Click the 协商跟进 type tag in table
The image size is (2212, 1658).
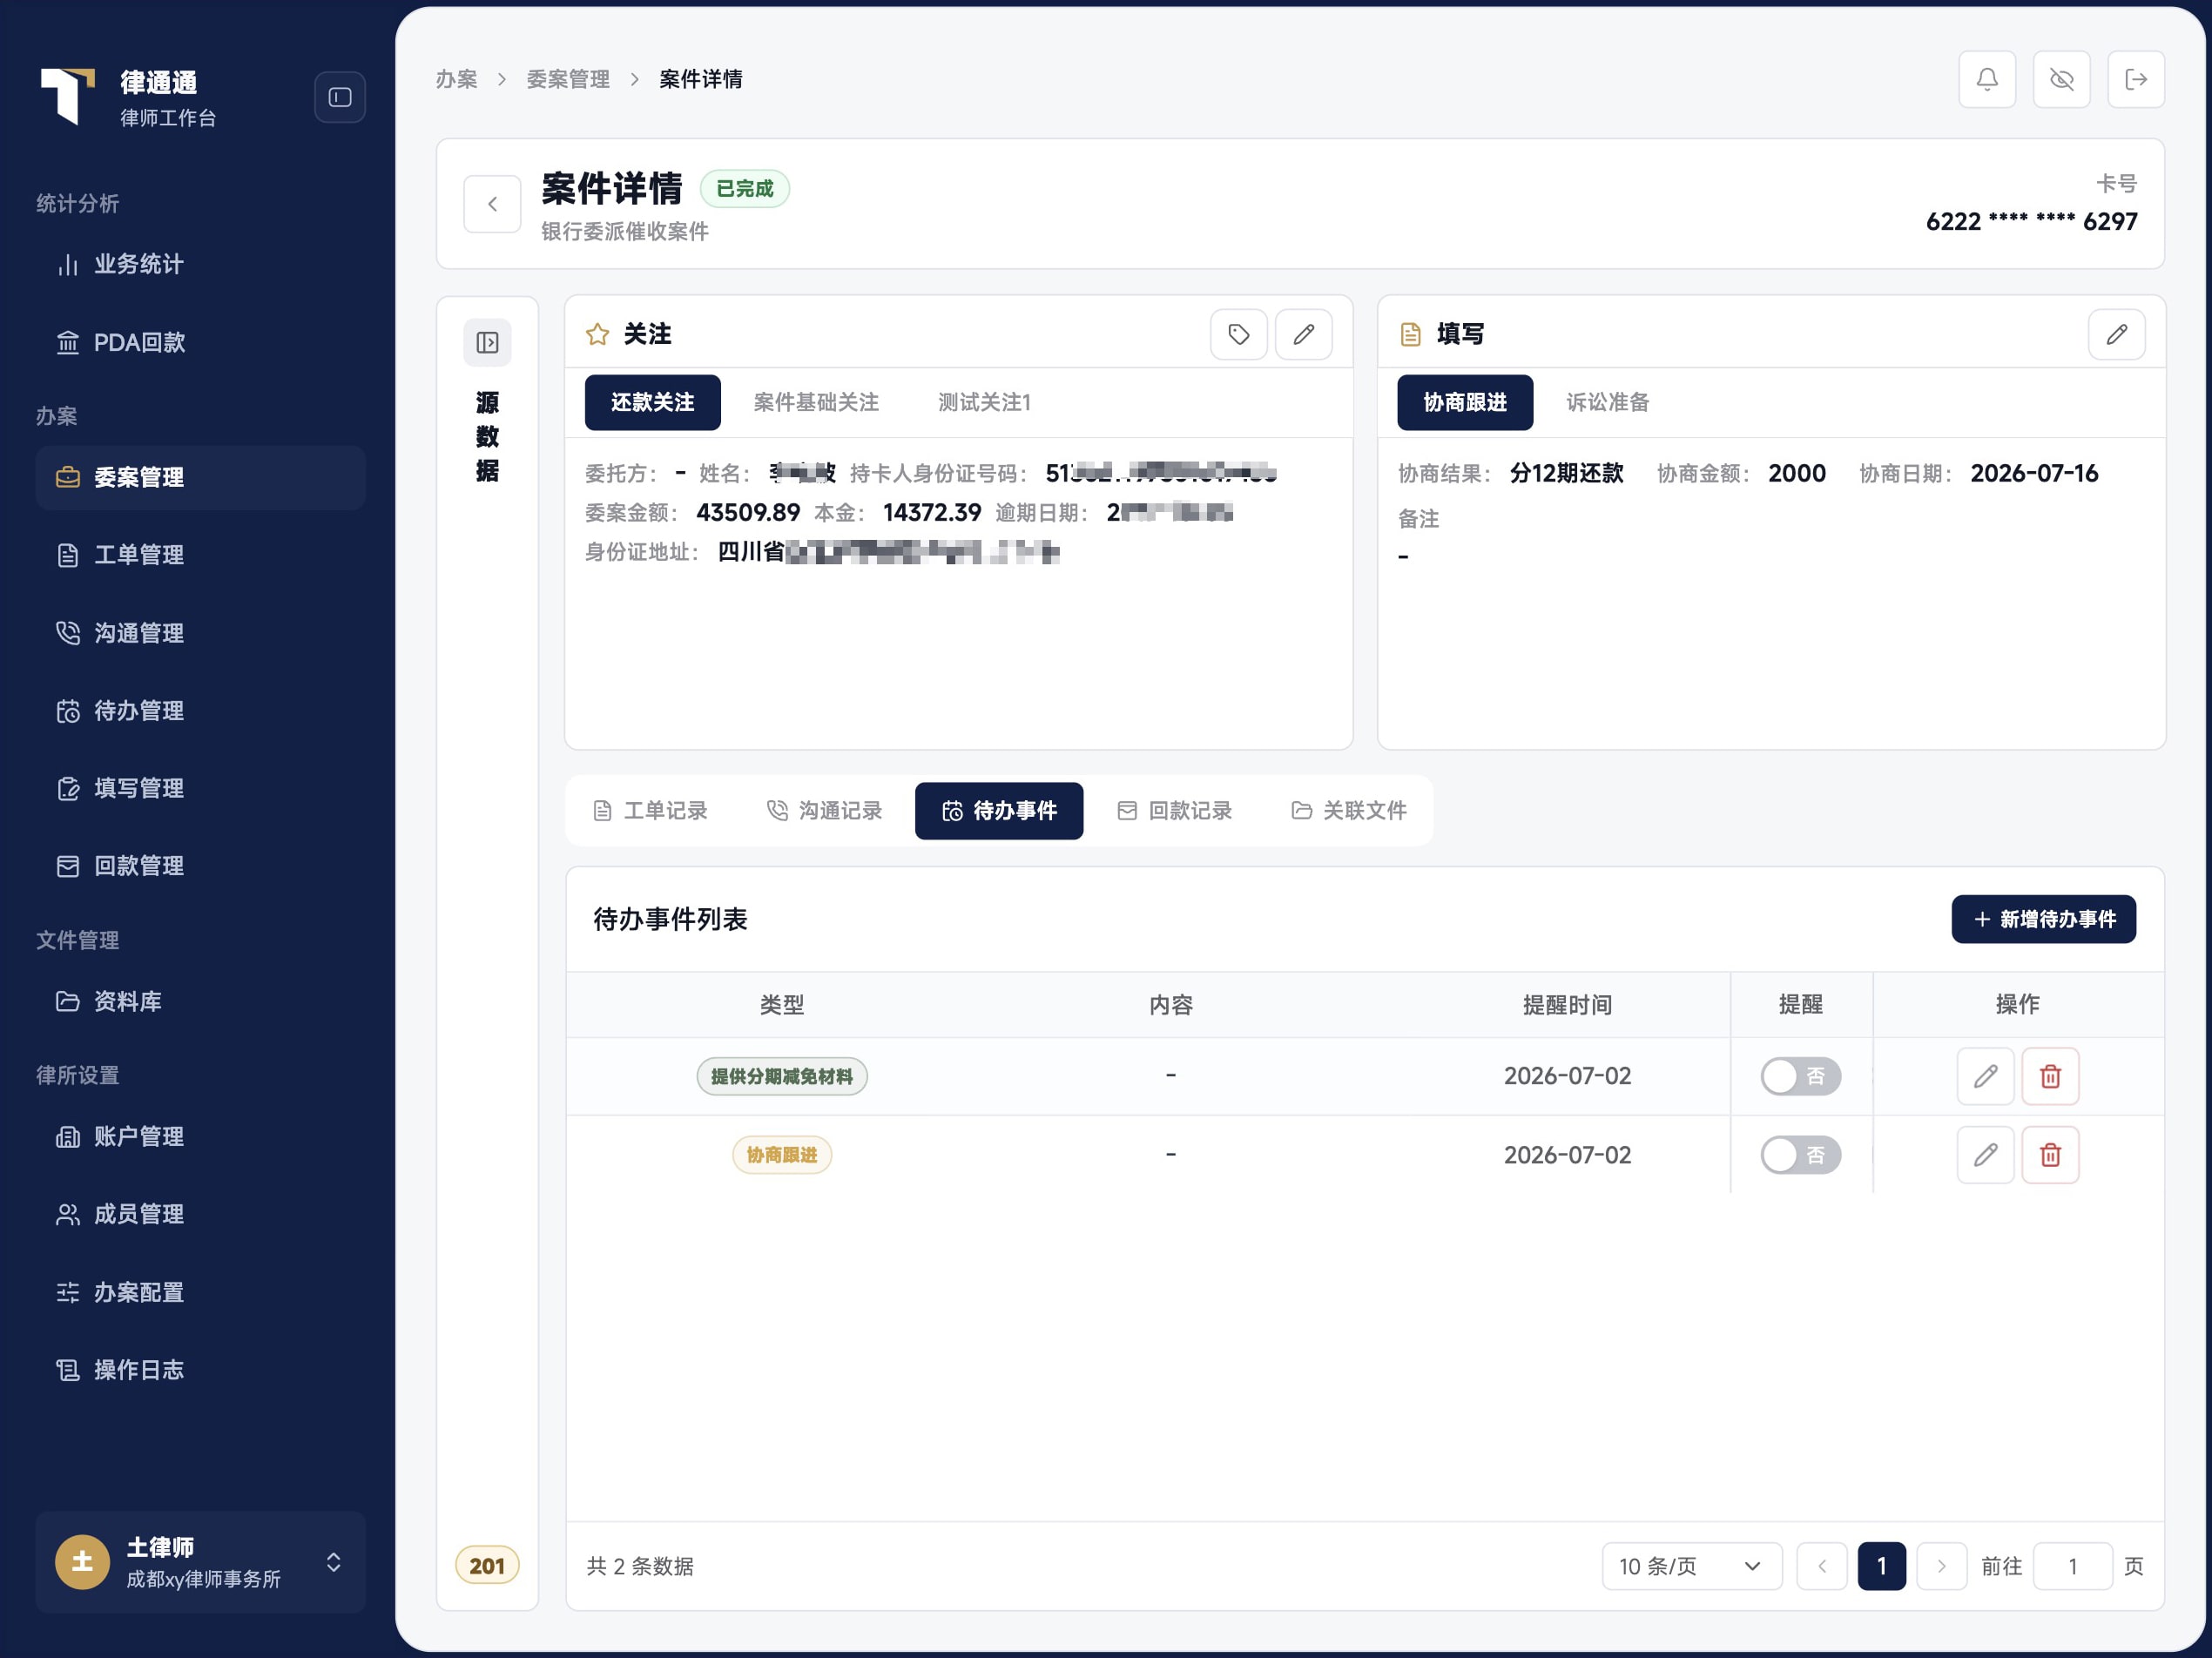[782, 1155]
